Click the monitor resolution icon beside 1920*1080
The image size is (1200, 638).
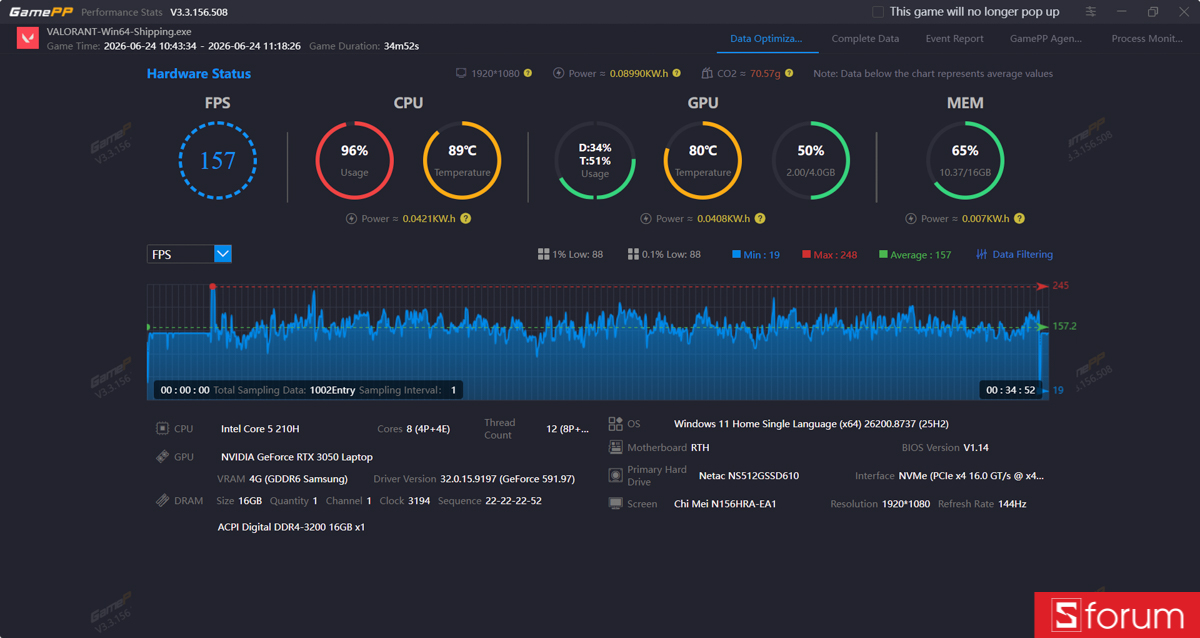click(x=461, y=74)
